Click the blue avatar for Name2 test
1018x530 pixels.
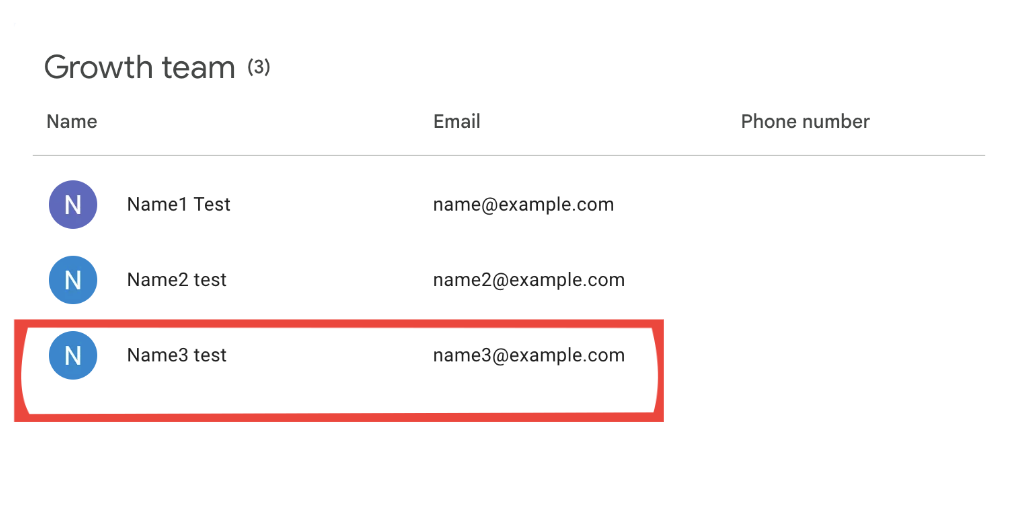[x=73, y=280]
